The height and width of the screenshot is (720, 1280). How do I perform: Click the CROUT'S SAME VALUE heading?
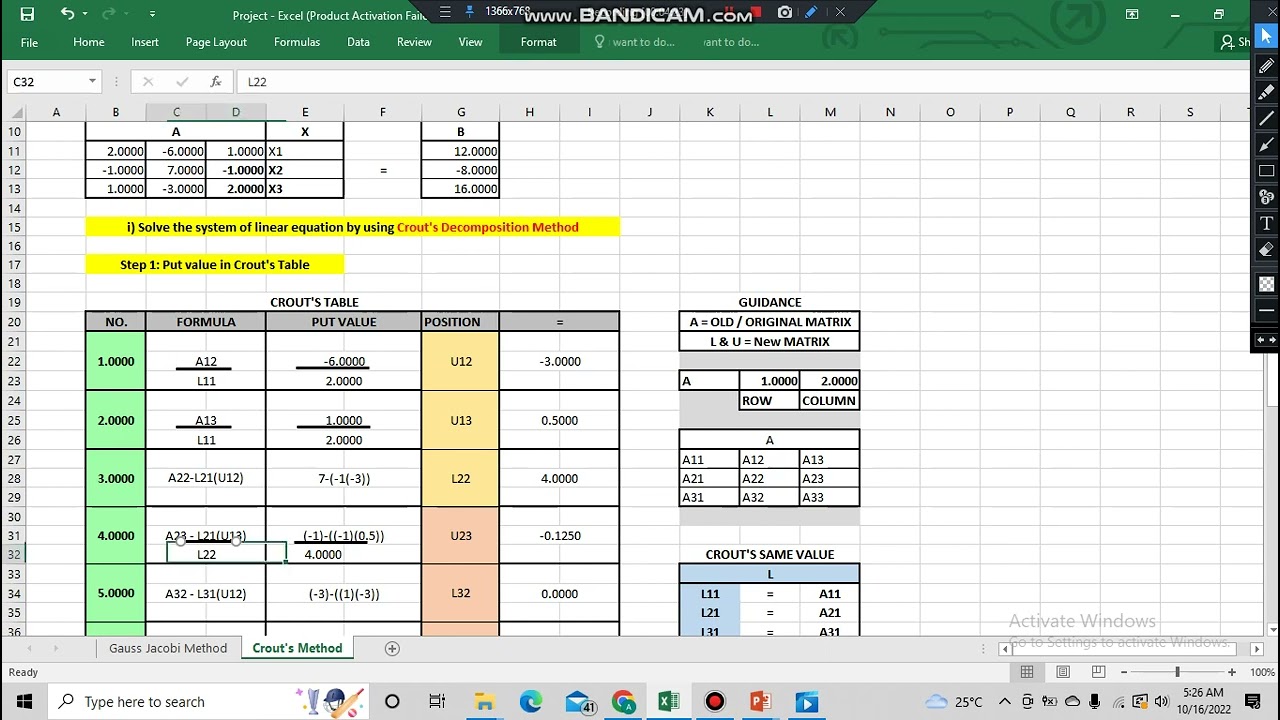pos(769,555)
